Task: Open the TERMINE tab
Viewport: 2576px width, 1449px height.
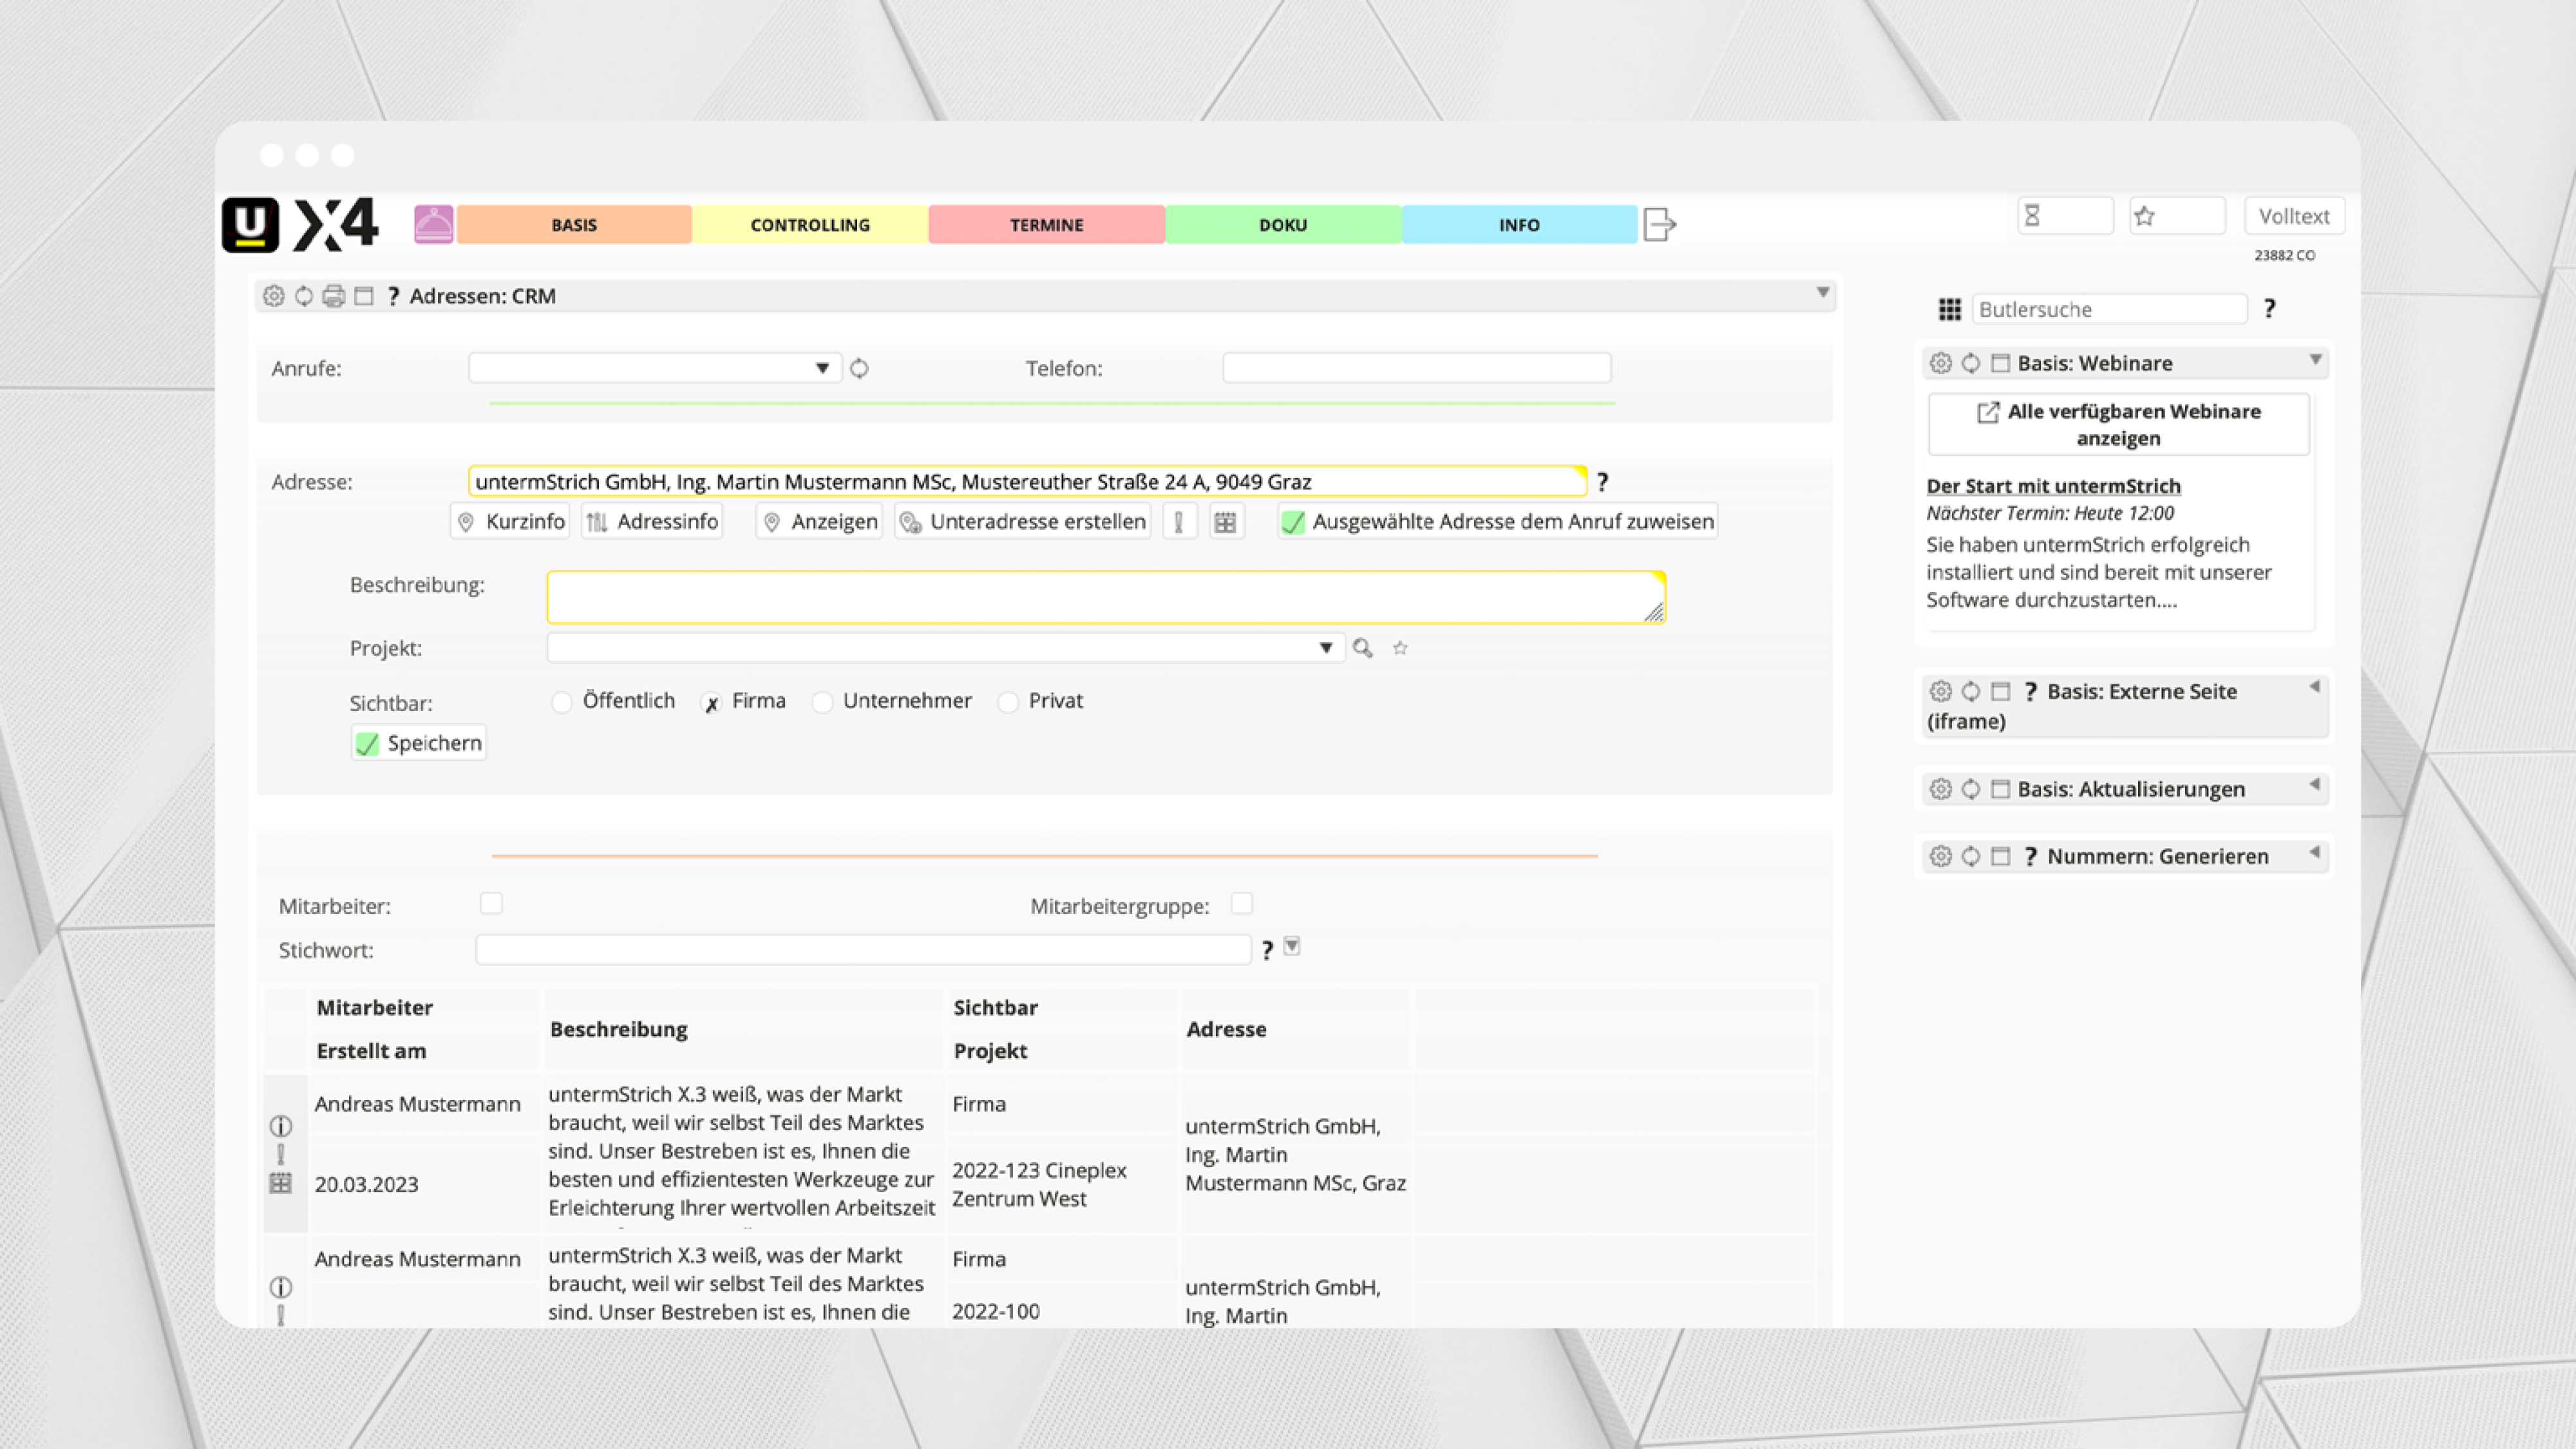Action: [1046, 225]
